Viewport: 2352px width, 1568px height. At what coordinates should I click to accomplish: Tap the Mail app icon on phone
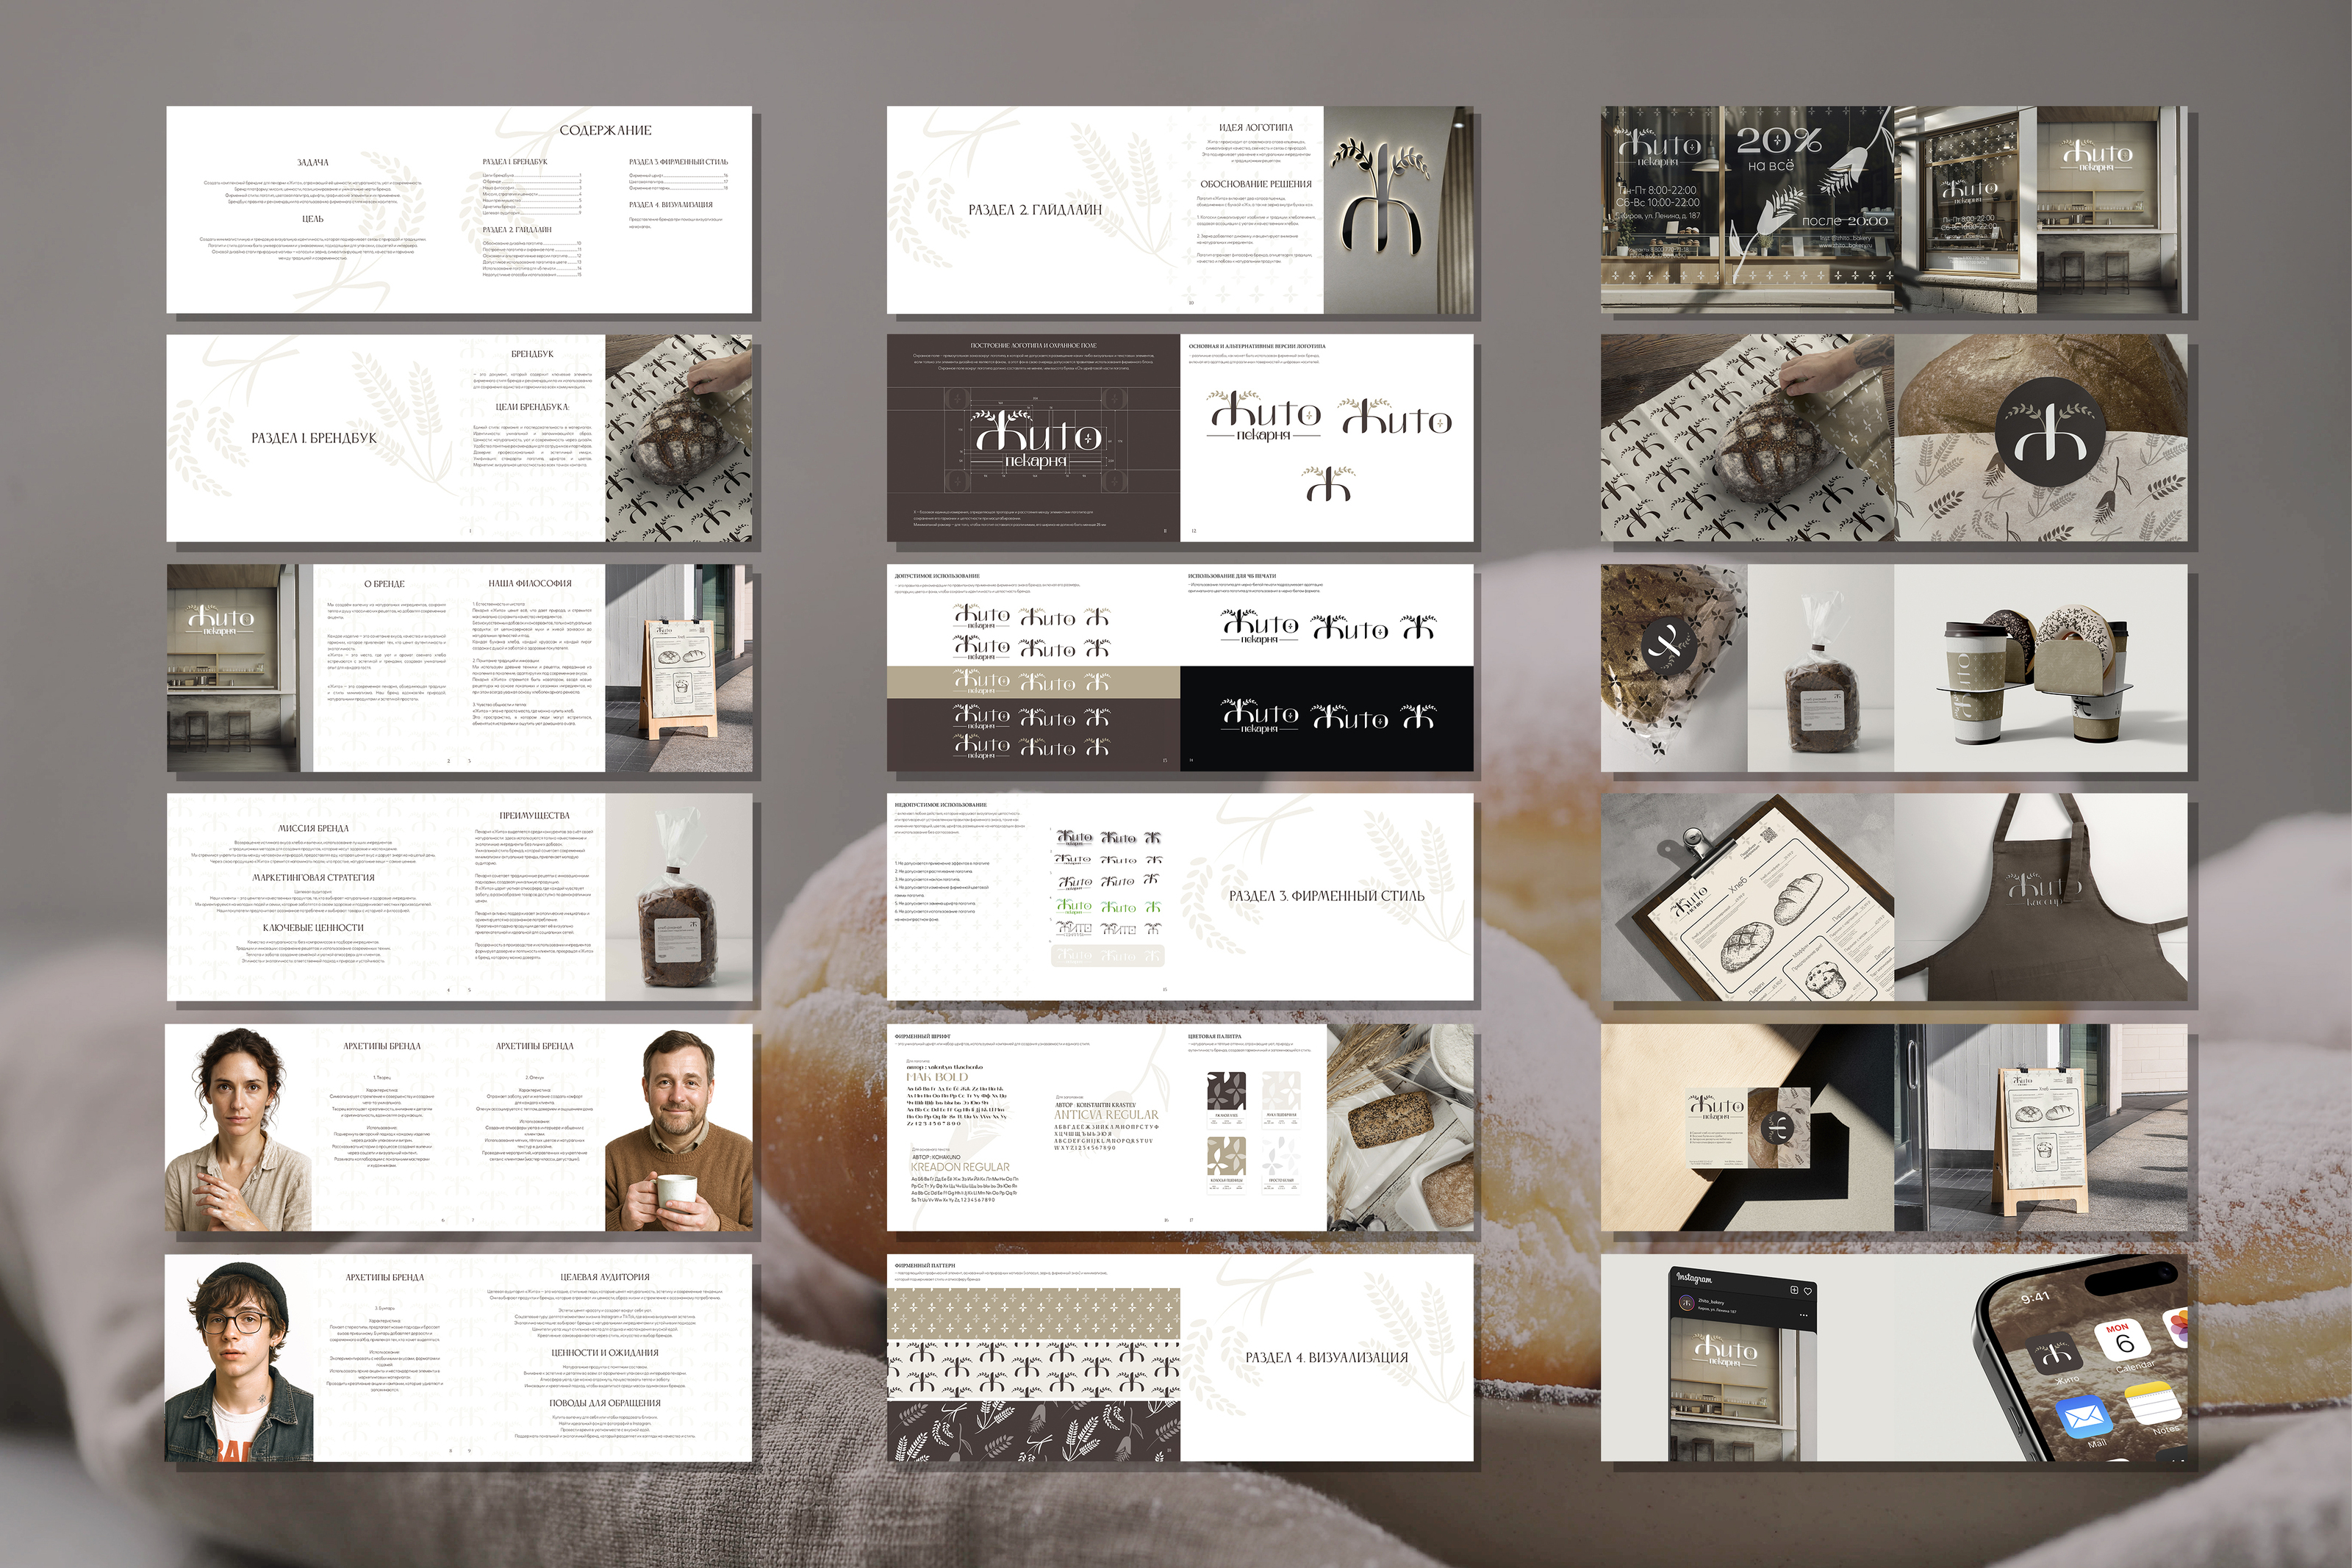coord(2084,1417)
